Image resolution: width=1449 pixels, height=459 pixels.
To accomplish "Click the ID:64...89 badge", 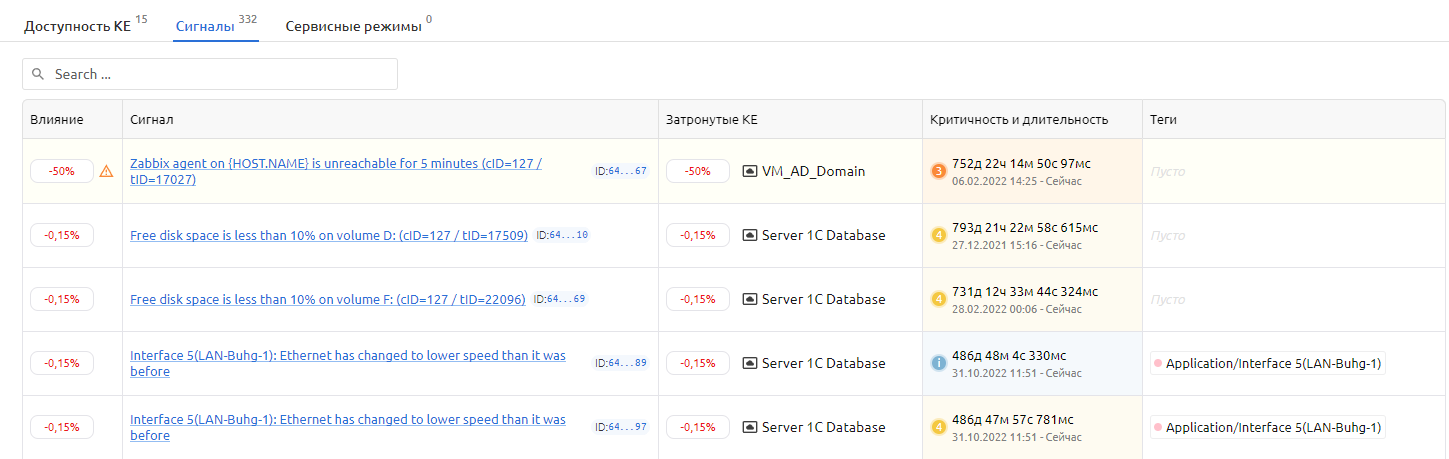I will pyautogui.click(x=620, y=363).
